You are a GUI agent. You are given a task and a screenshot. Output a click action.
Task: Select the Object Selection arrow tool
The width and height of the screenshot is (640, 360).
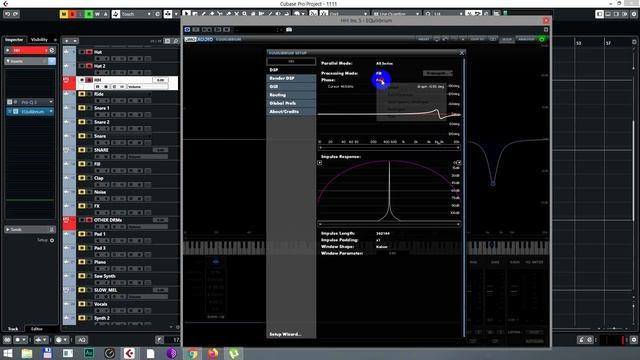tap(187, 14)
